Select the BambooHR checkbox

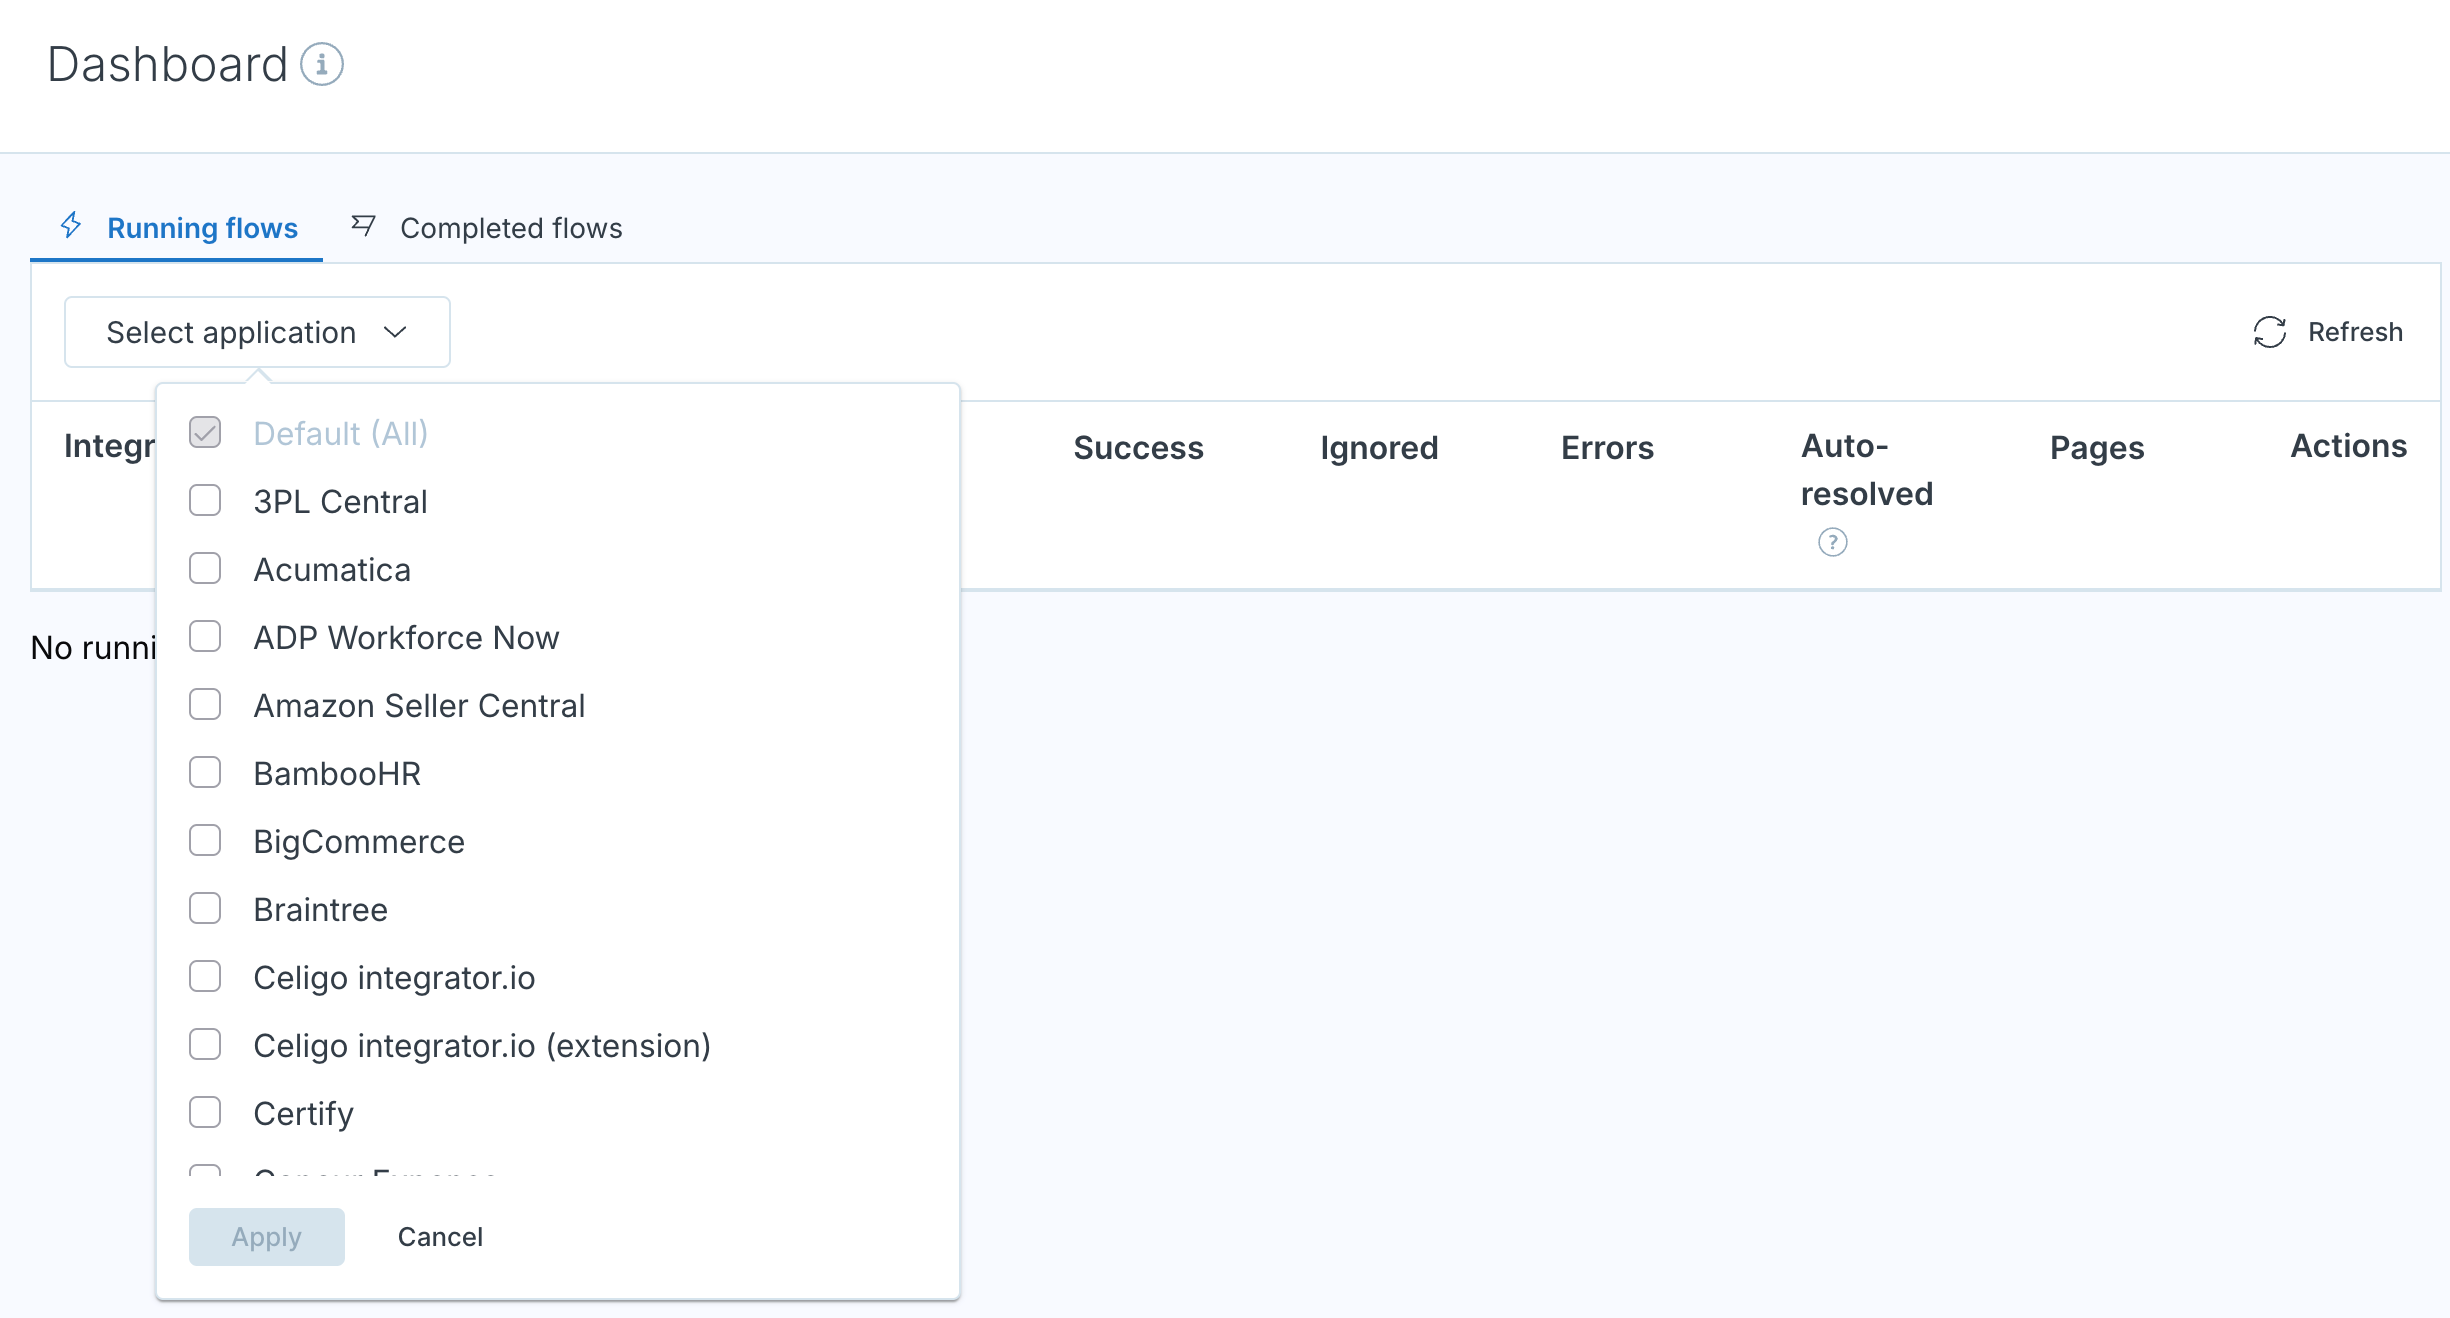pos(205,773)
